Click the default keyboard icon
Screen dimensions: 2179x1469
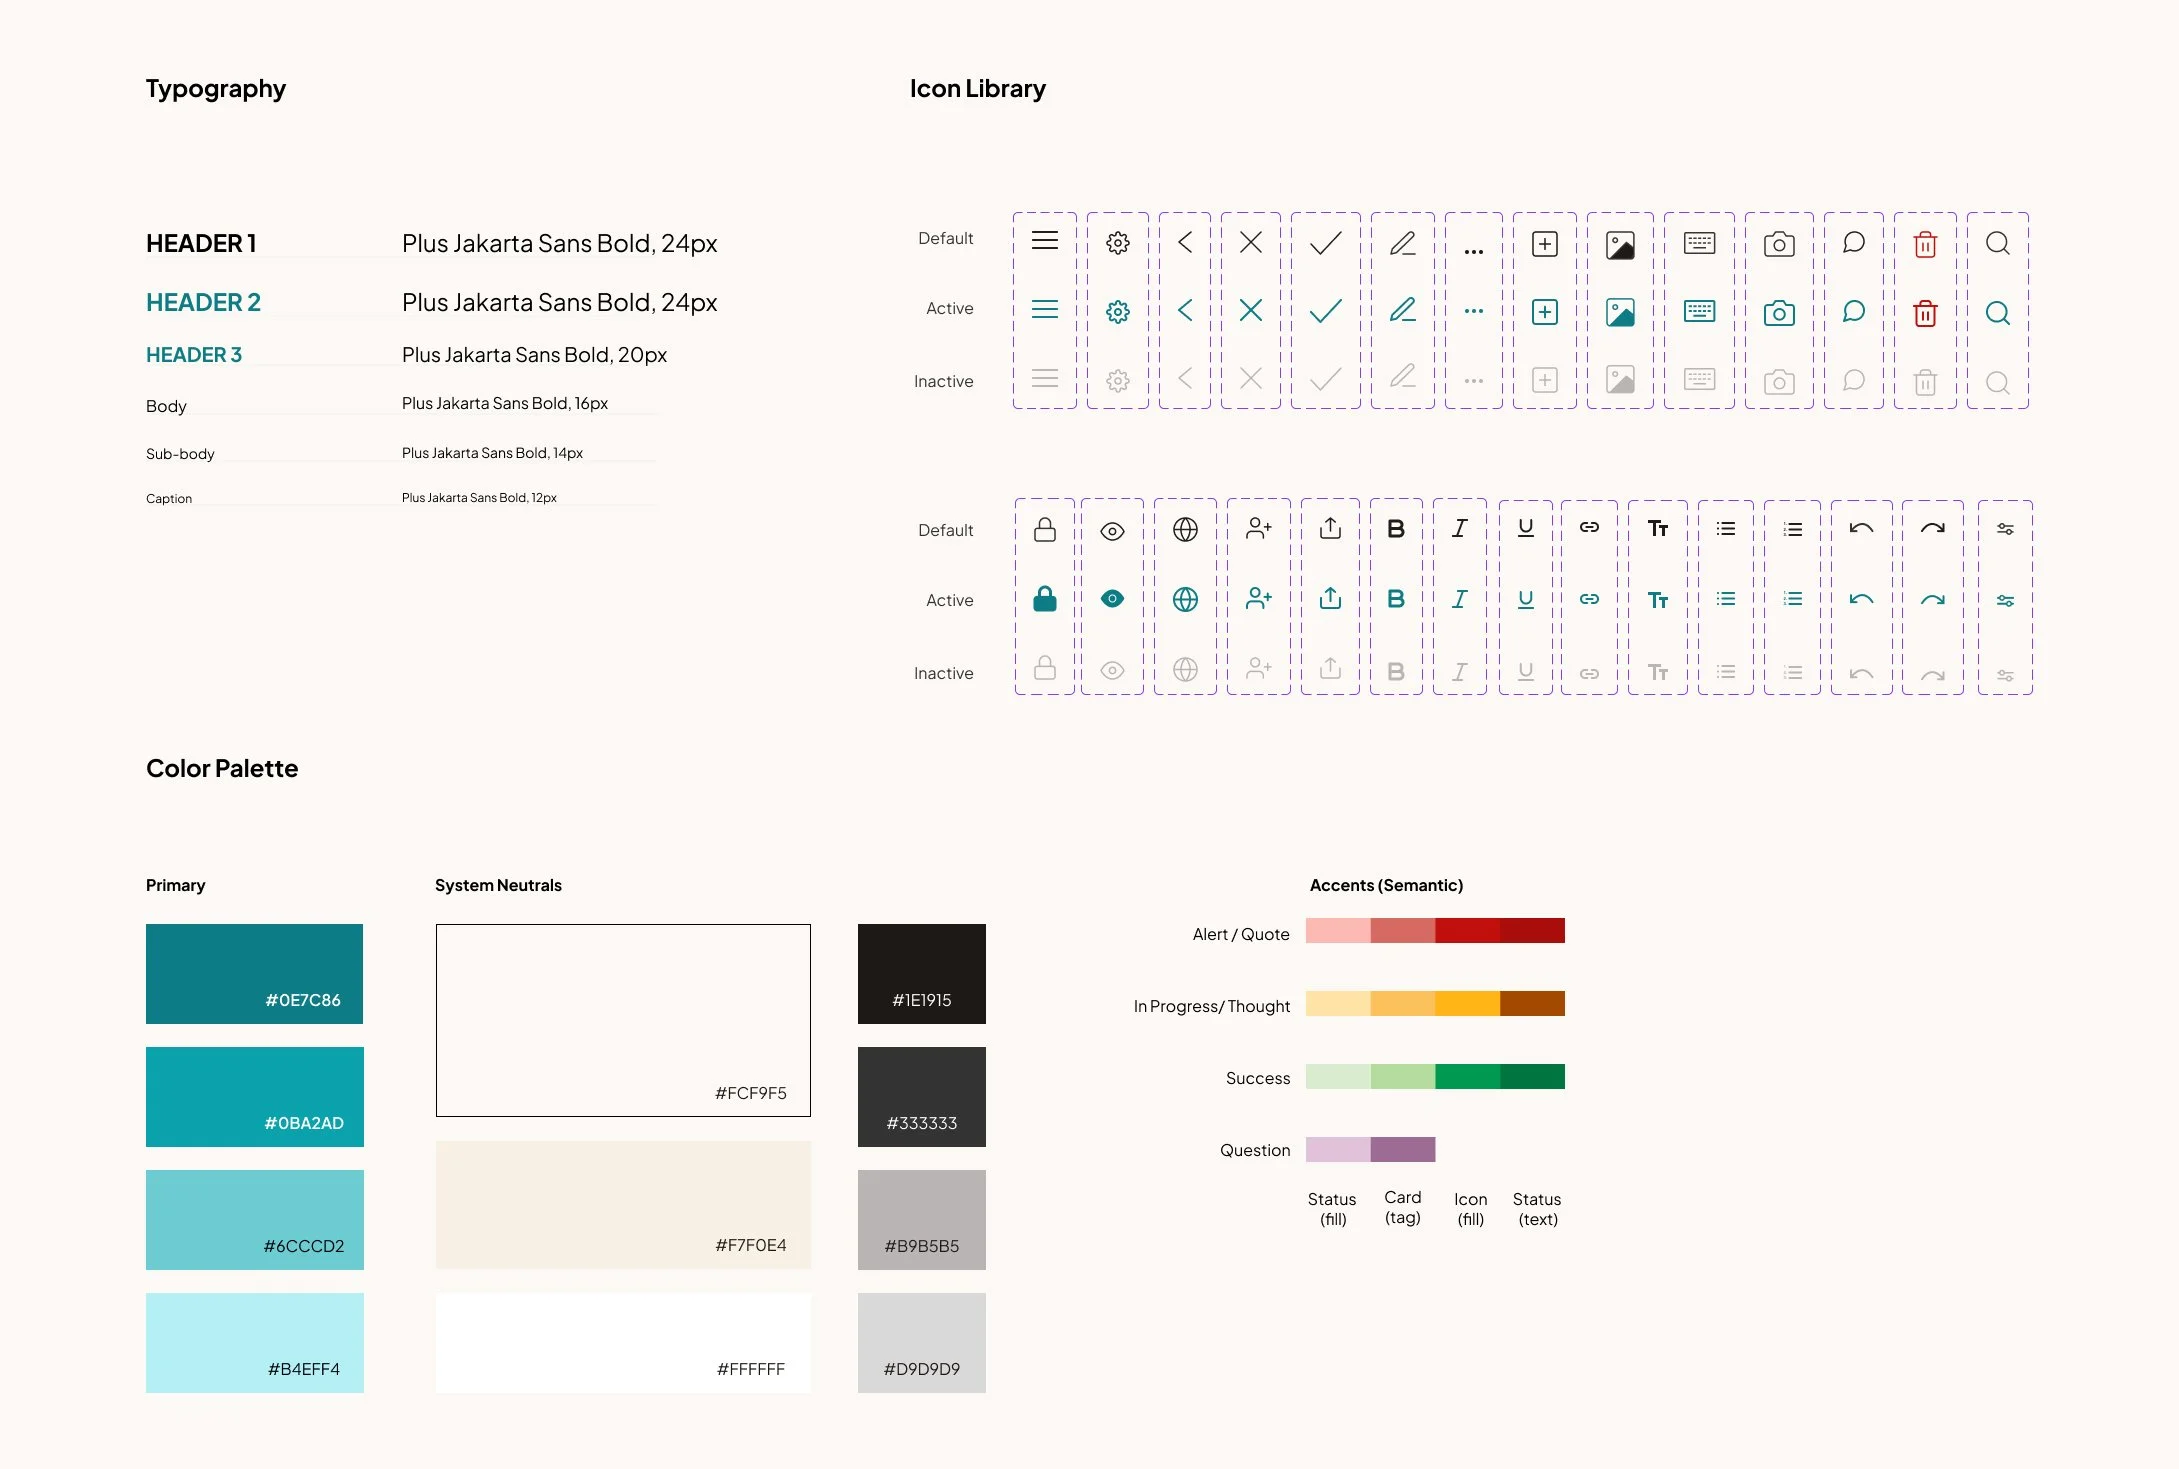1699,243
